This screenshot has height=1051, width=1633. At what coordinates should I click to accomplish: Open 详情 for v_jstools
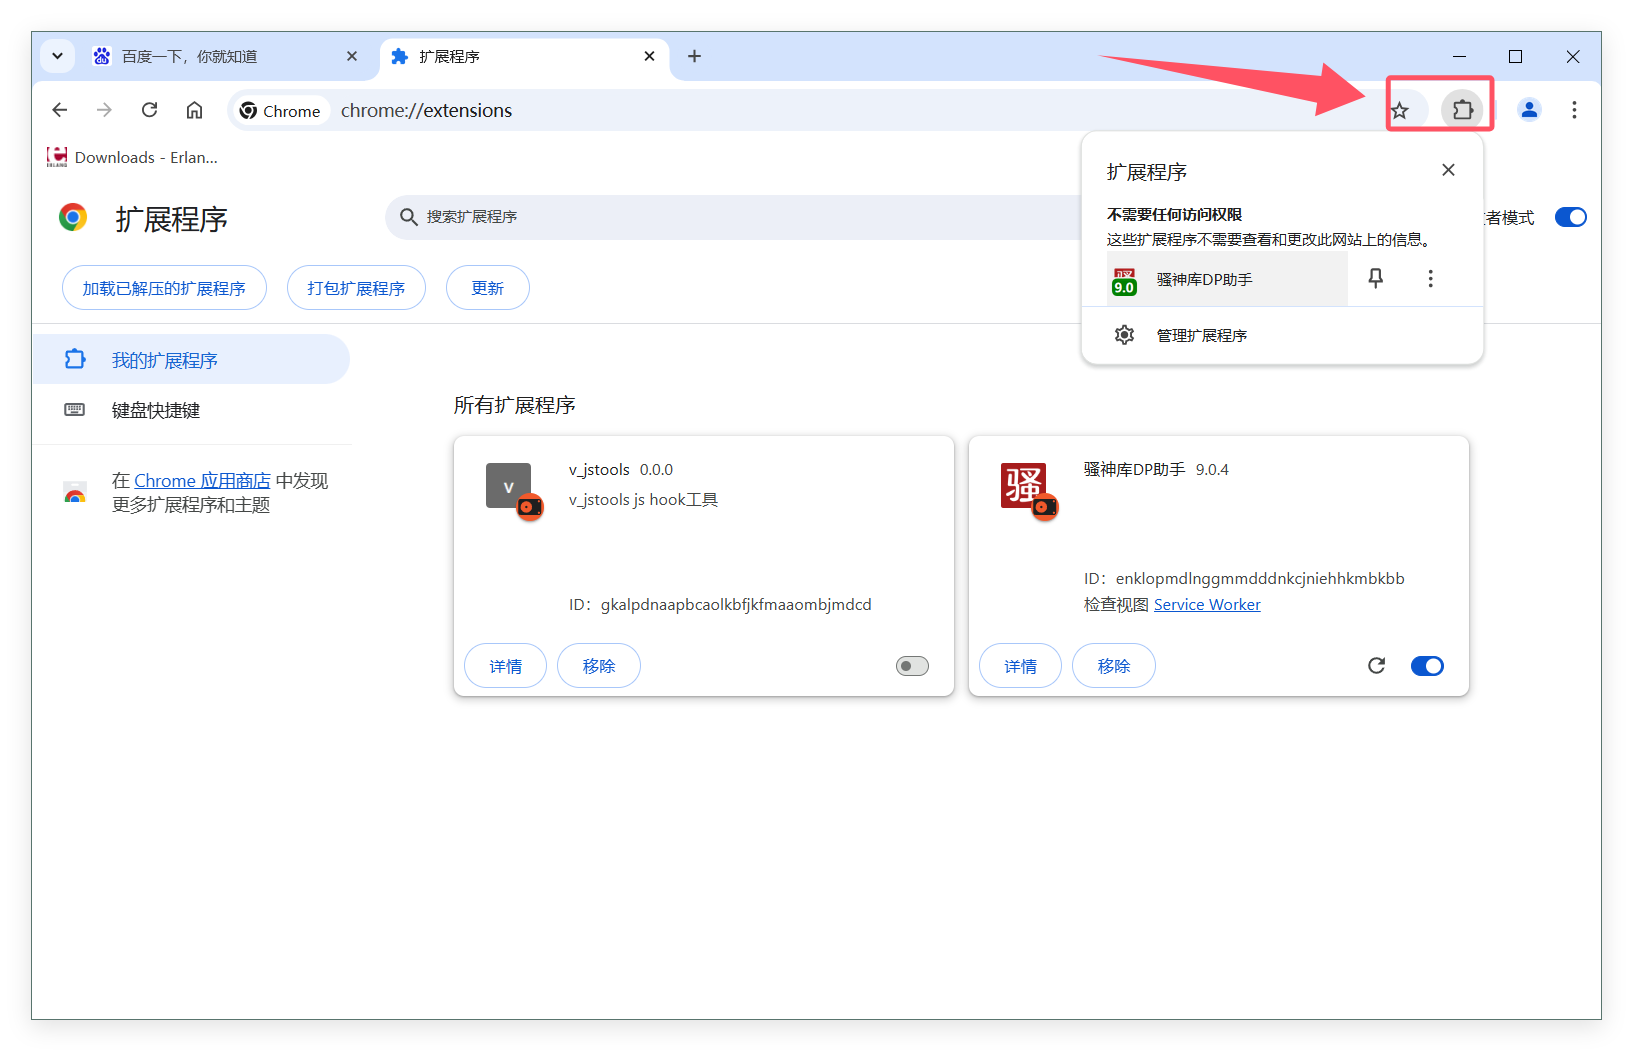[505, 666]
